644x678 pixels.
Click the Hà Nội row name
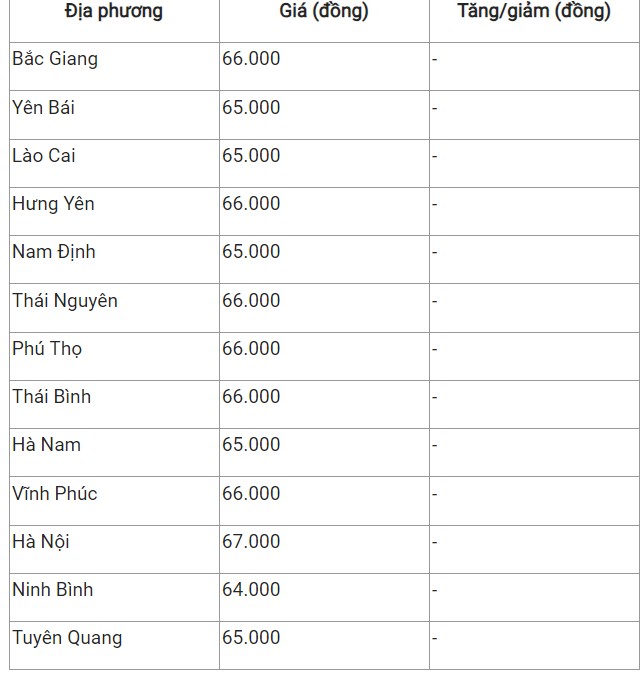pos(41,542)
